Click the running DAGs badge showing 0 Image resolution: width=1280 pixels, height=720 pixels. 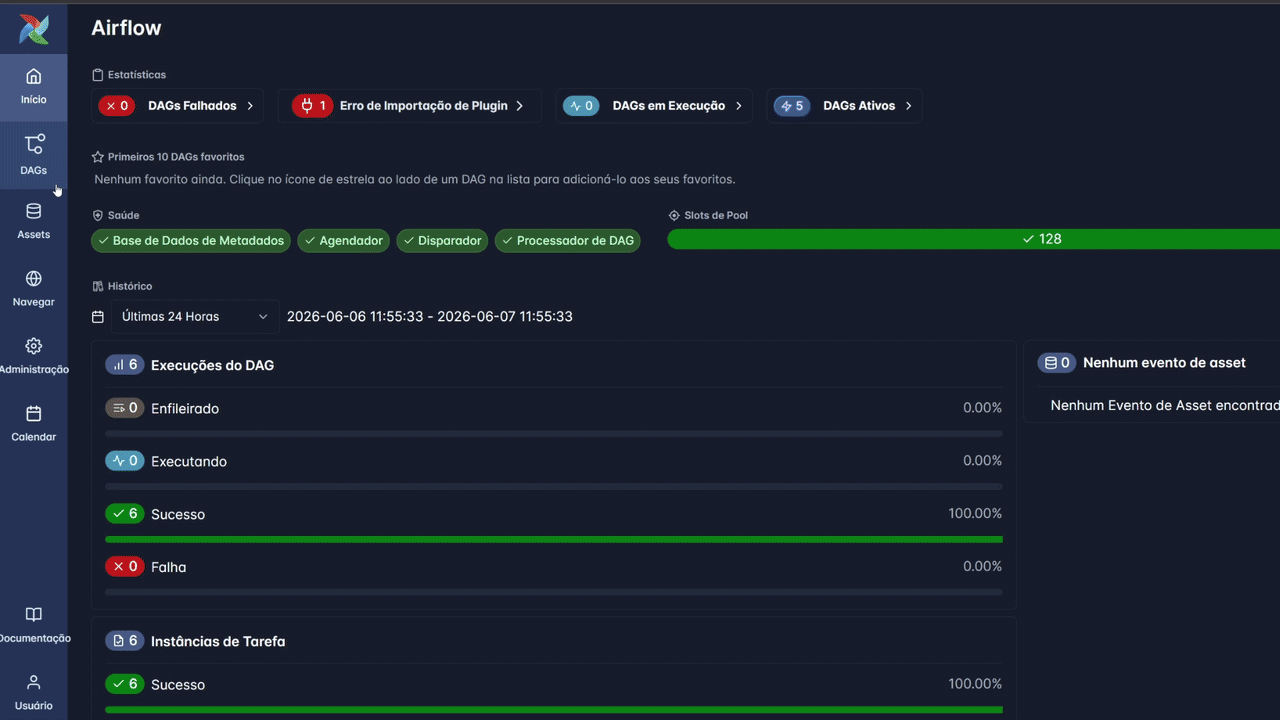click(581, 106)
